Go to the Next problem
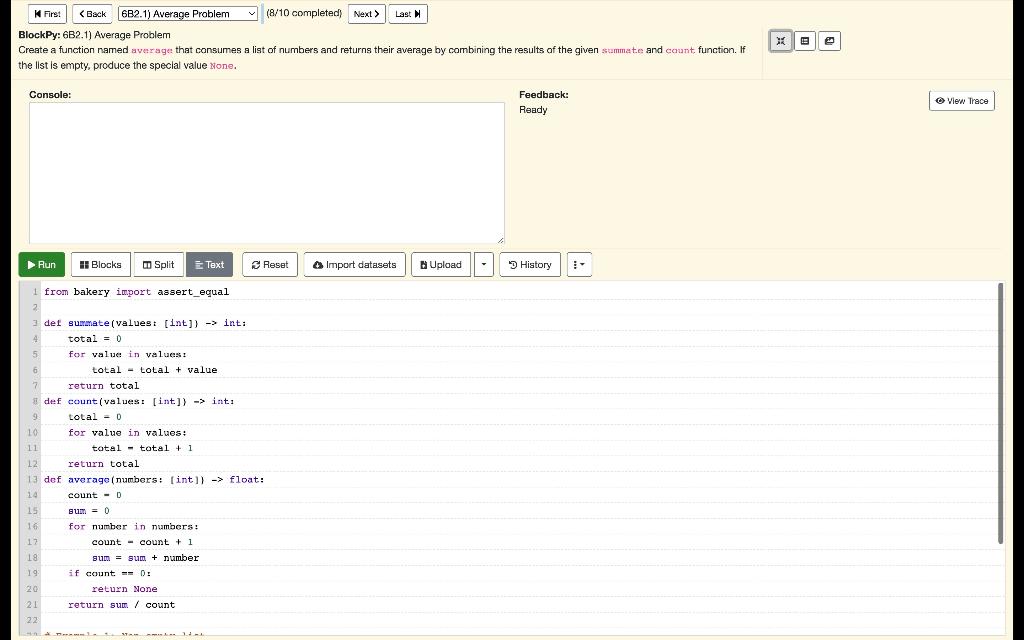Screen dimensions: 1024x640 click(366, 14)
